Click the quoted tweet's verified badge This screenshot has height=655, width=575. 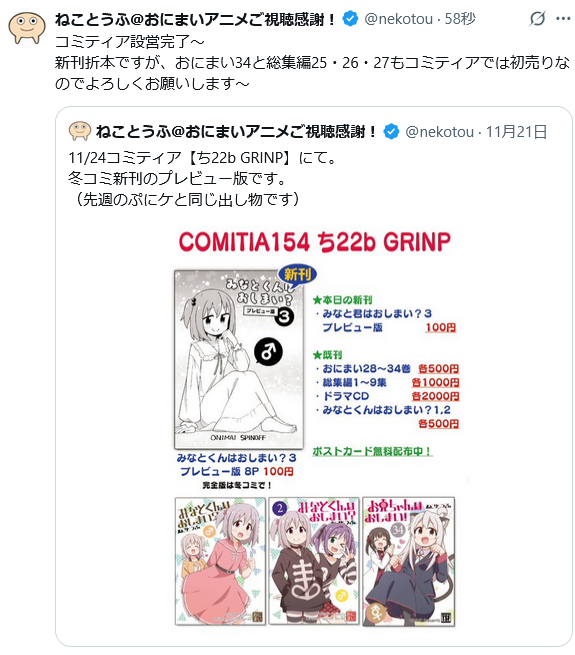point(391,132)
